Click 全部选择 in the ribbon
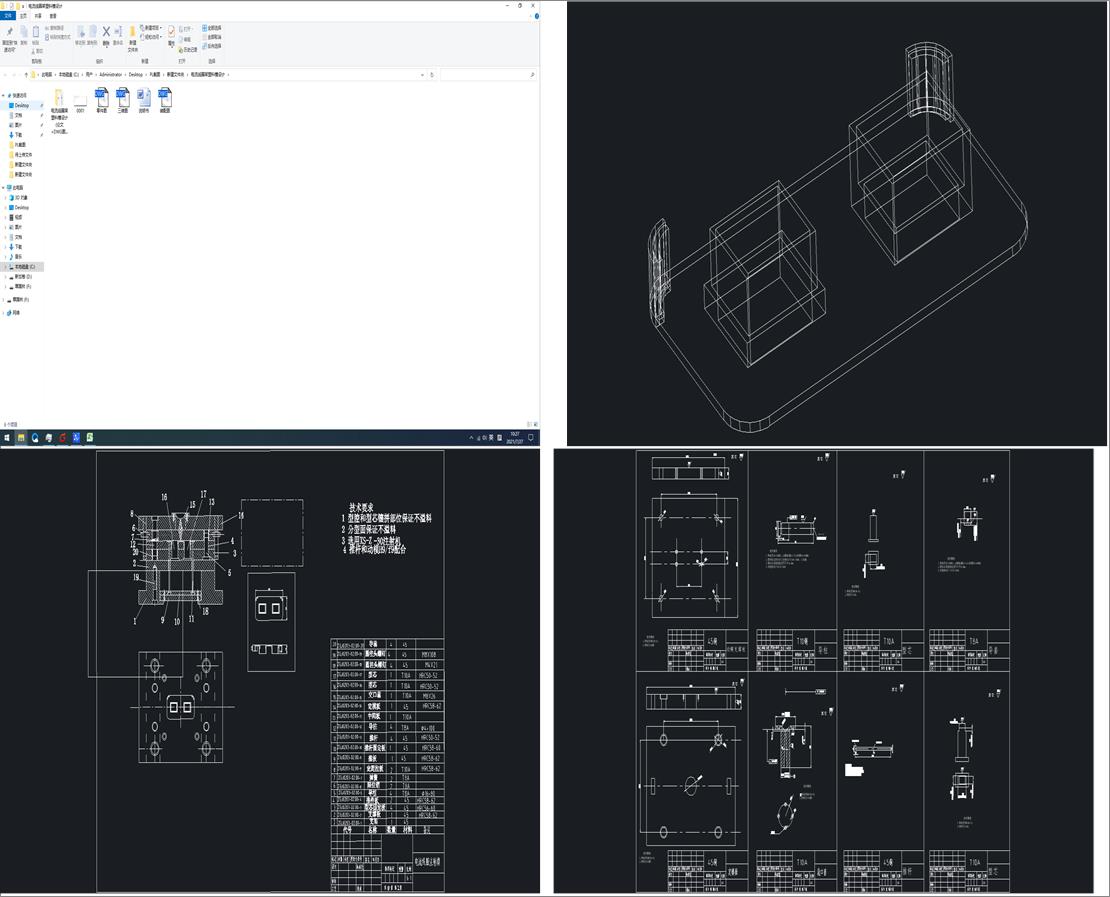1110x897 pixels. (214, 28)
